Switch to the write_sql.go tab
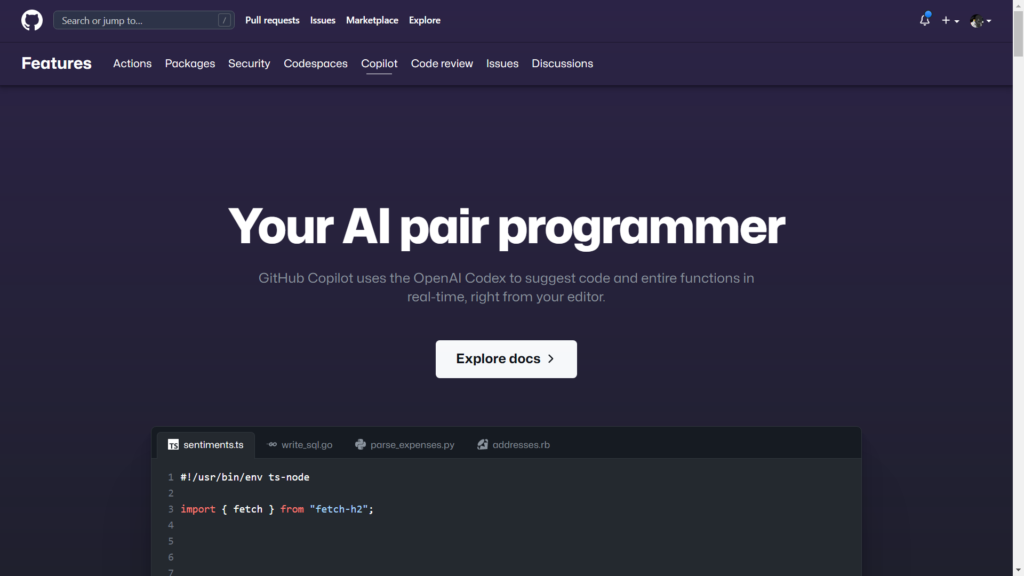 pyautogui.click(x=306, y=445)
